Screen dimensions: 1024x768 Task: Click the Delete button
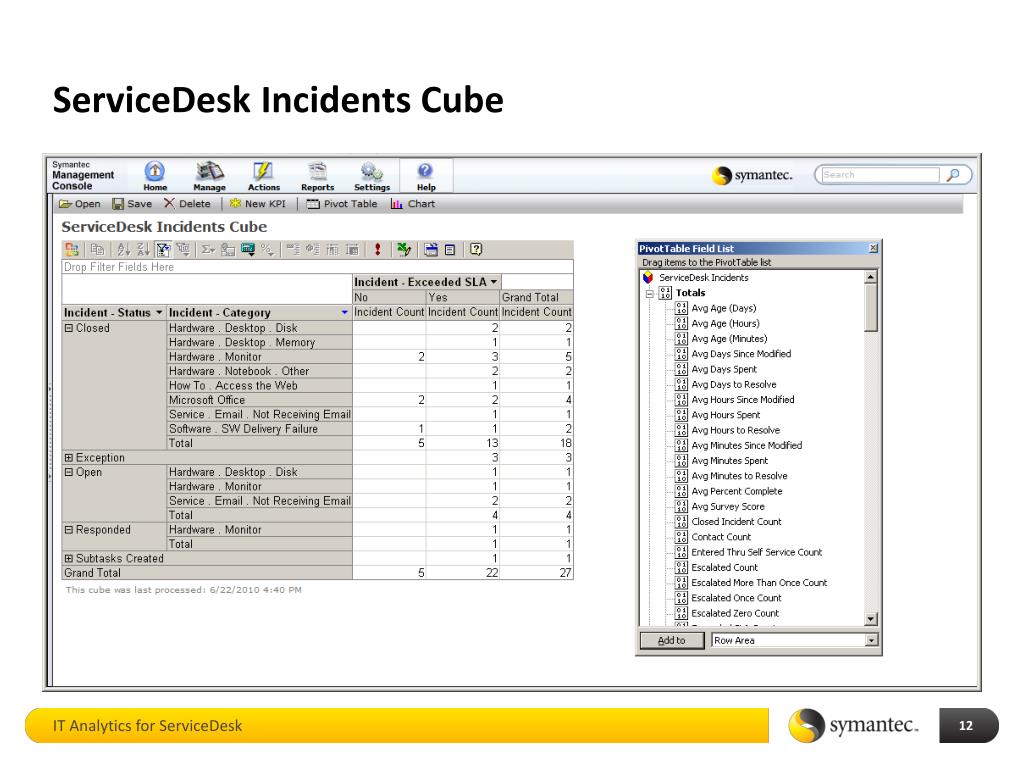[187, 204]
